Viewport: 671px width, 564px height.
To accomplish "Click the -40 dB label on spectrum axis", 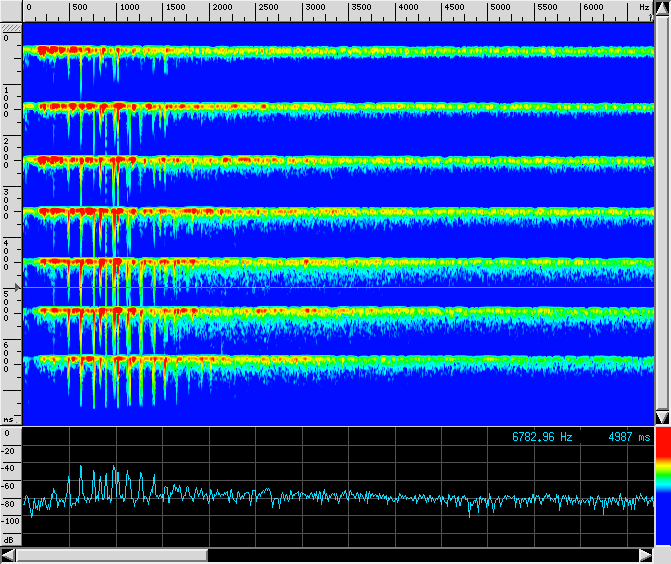I will click(9, 468).
